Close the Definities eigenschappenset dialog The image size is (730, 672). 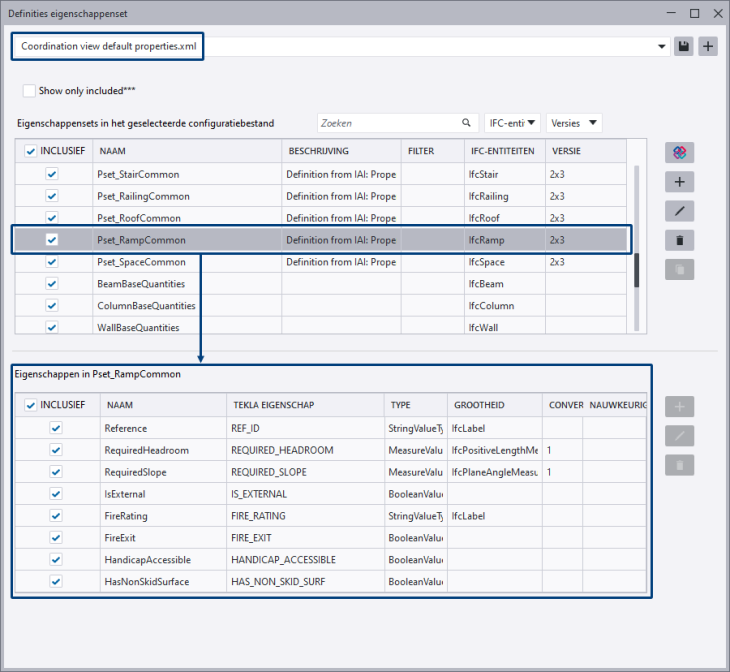click(x=716, y=14)
